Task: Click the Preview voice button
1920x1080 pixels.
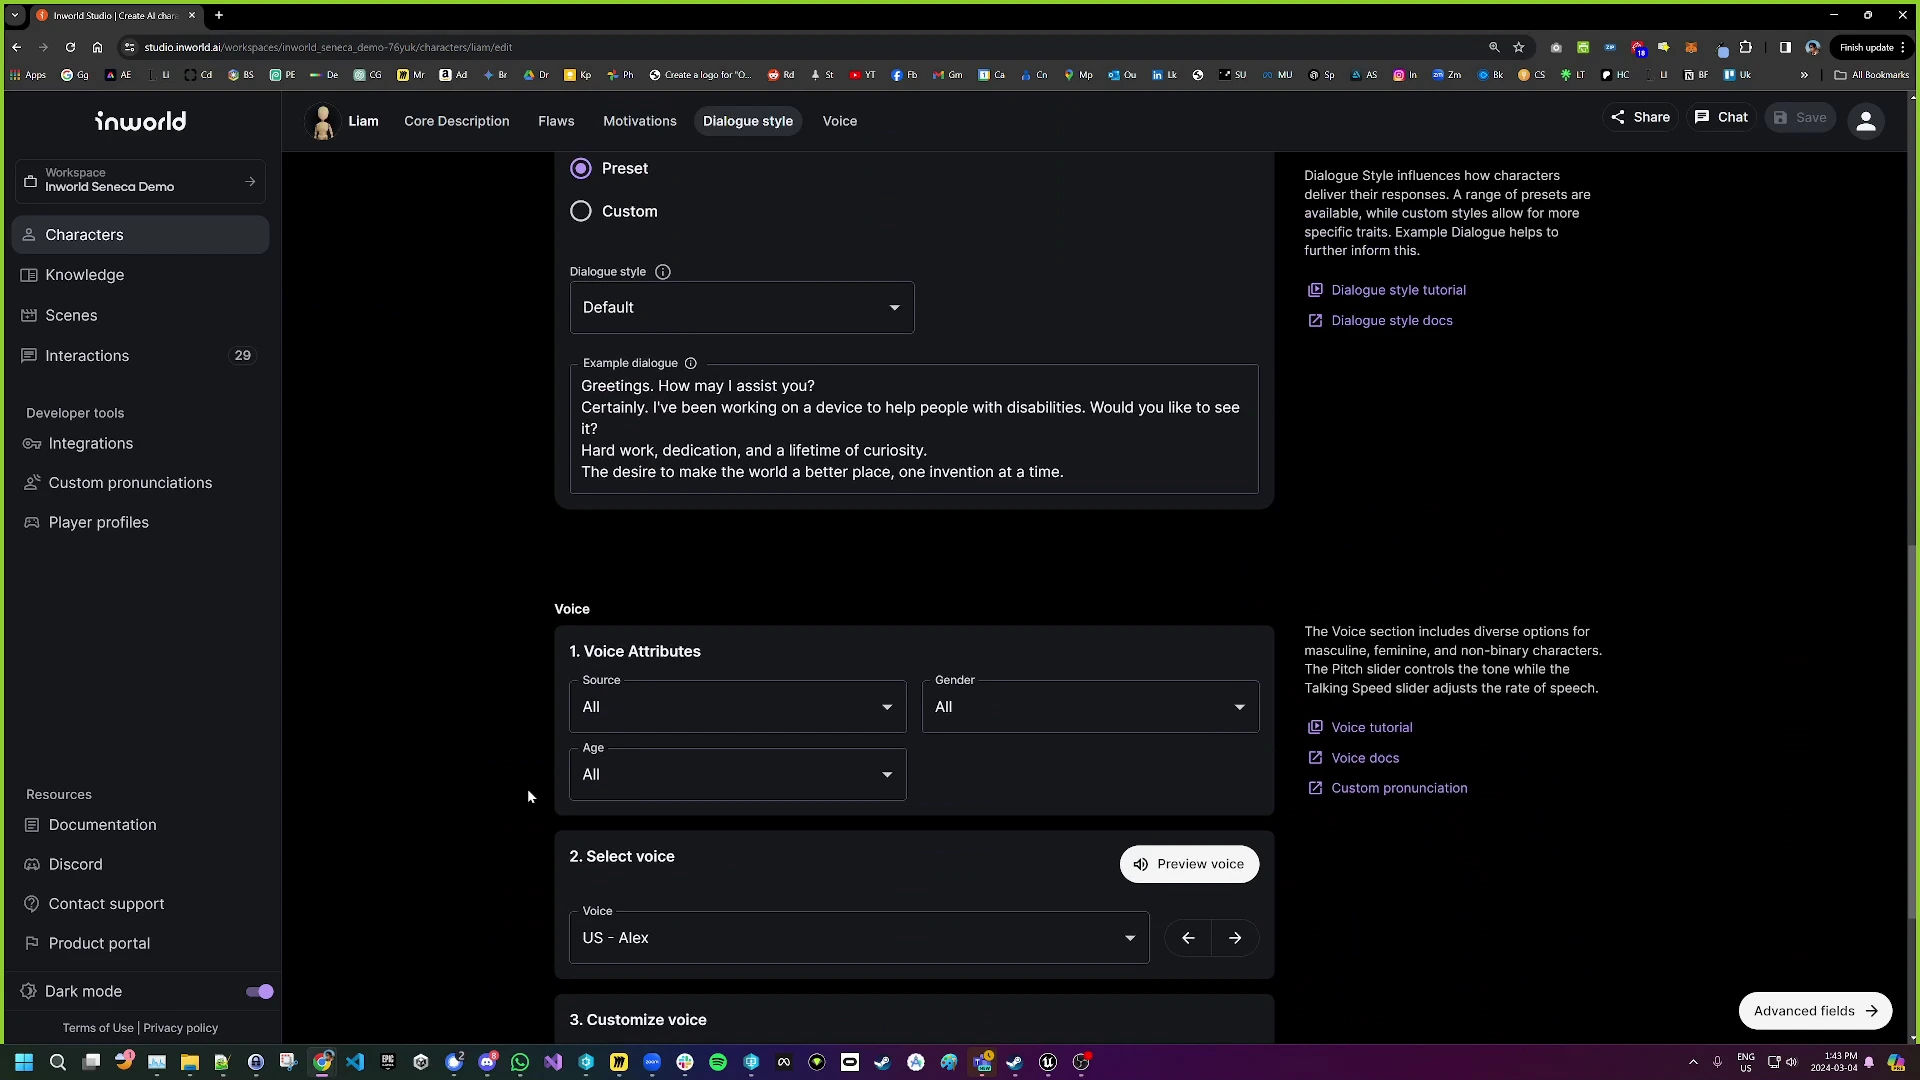Action: click(1189, 865)
